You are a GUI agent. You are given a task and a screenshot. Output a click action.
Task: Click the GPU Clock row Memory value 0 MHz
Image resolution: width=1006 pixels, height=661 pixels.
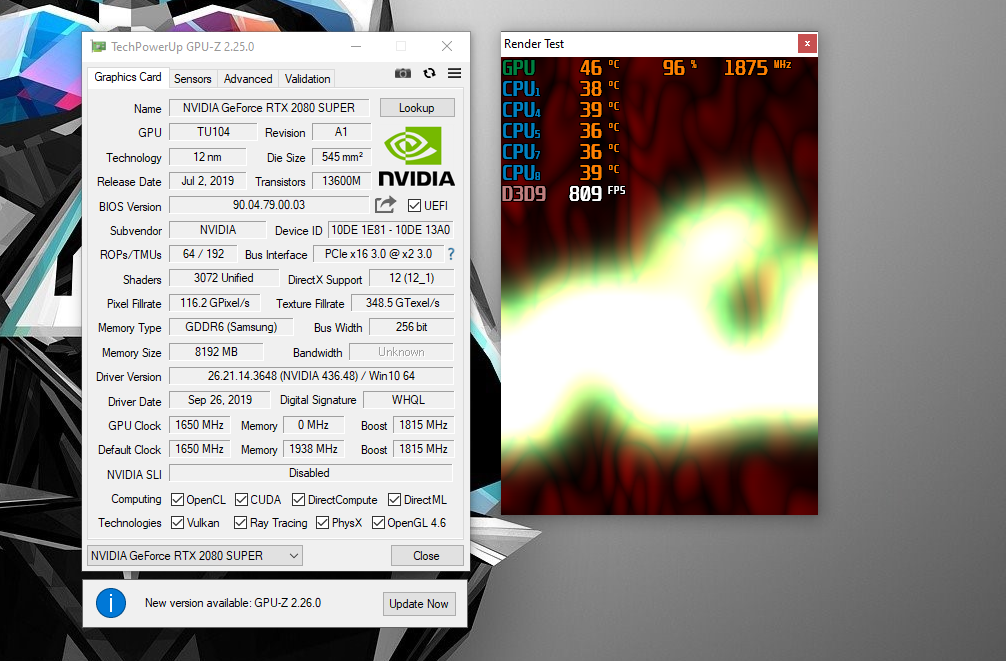(x=313, y=425)
